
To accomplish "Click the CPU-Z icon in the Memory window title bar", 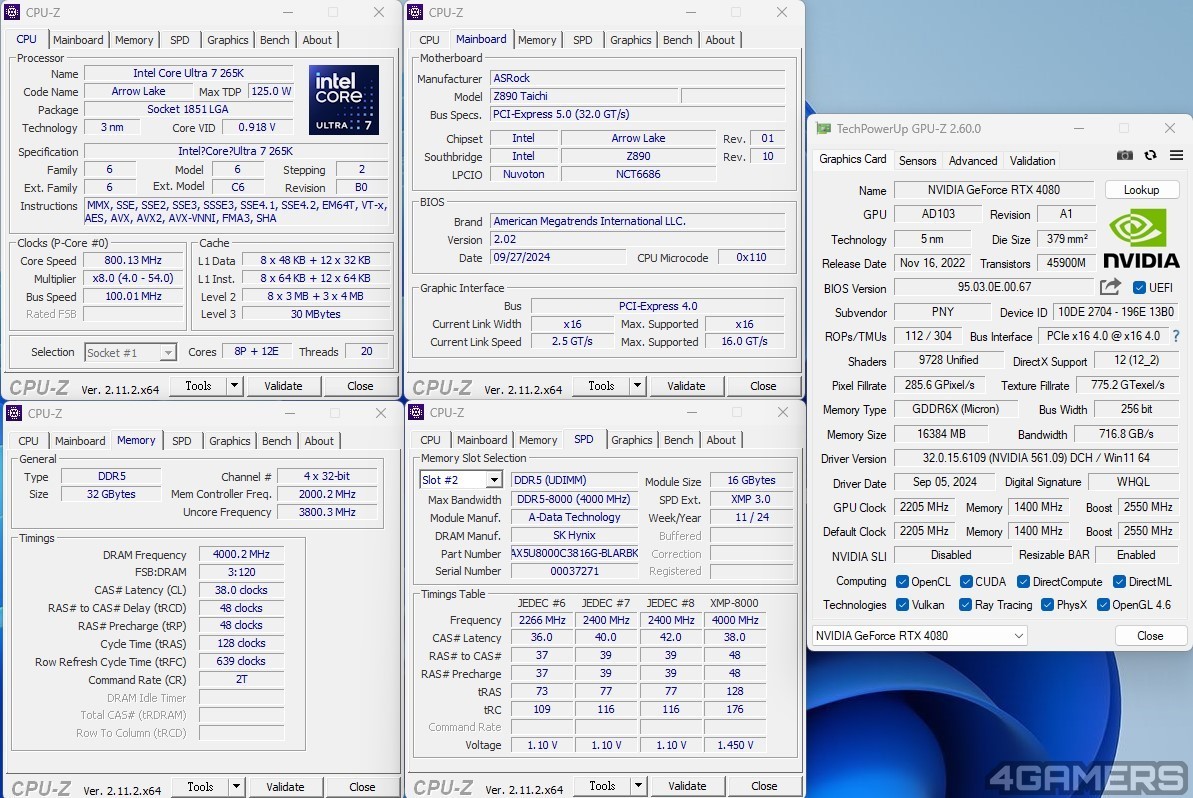I will [x=14, y=413].
